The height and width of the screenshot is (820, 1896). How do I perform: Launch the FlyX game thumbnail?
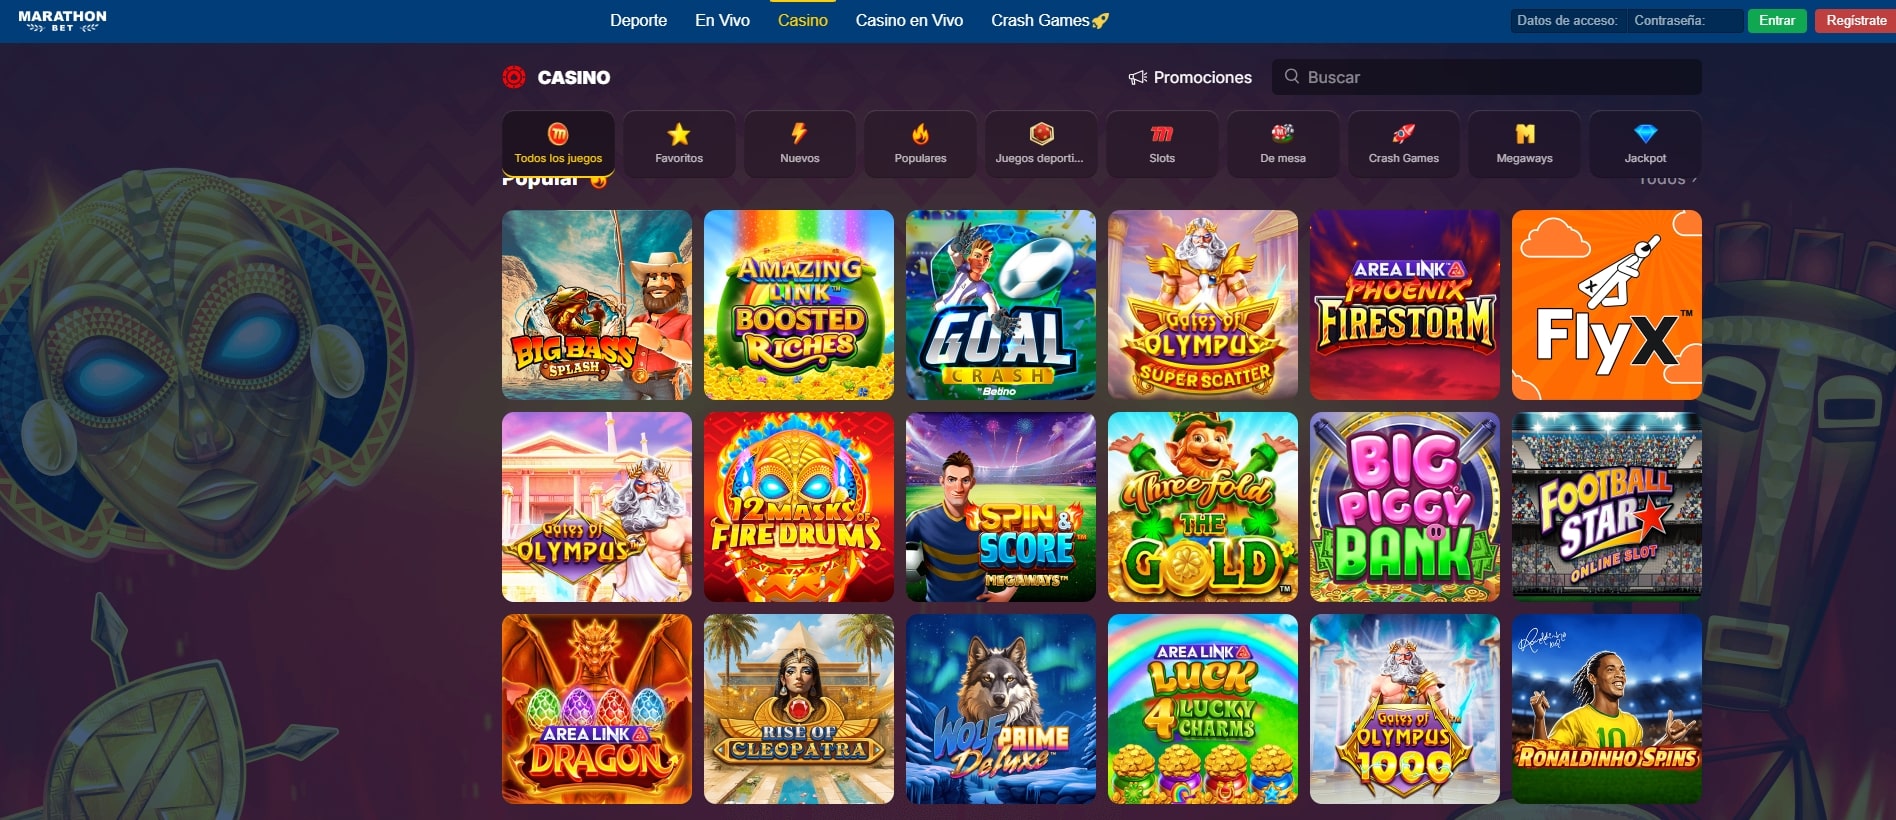coord(1607,305)
